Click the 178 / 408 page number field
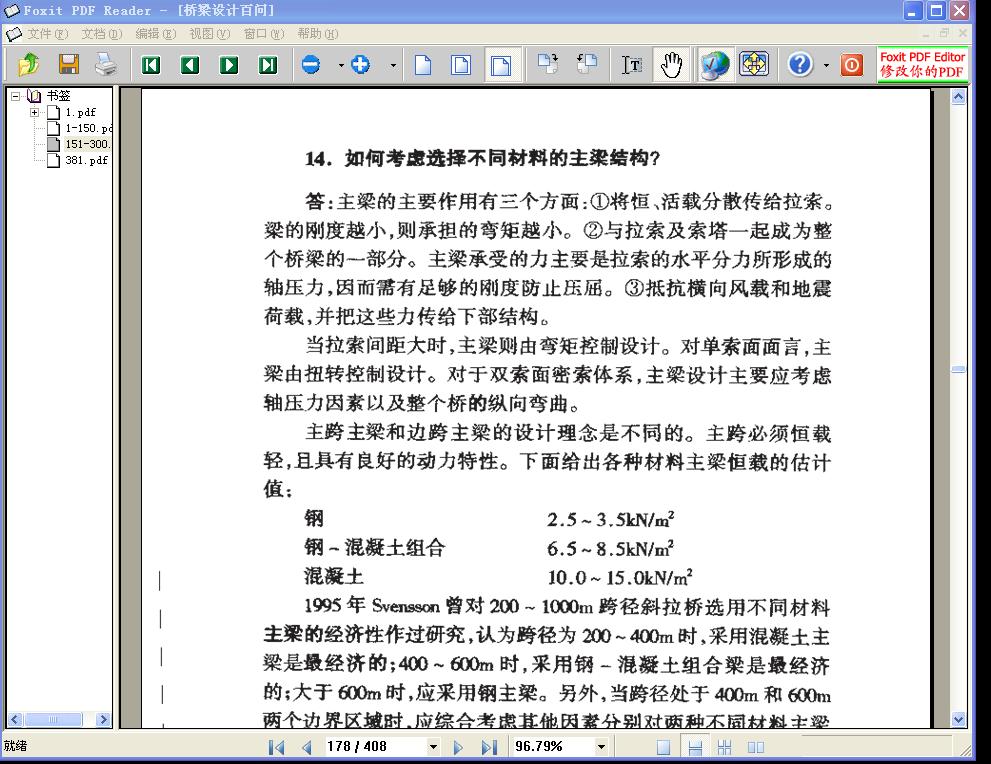This screenshot has height=764, width=991. (375, 747)
